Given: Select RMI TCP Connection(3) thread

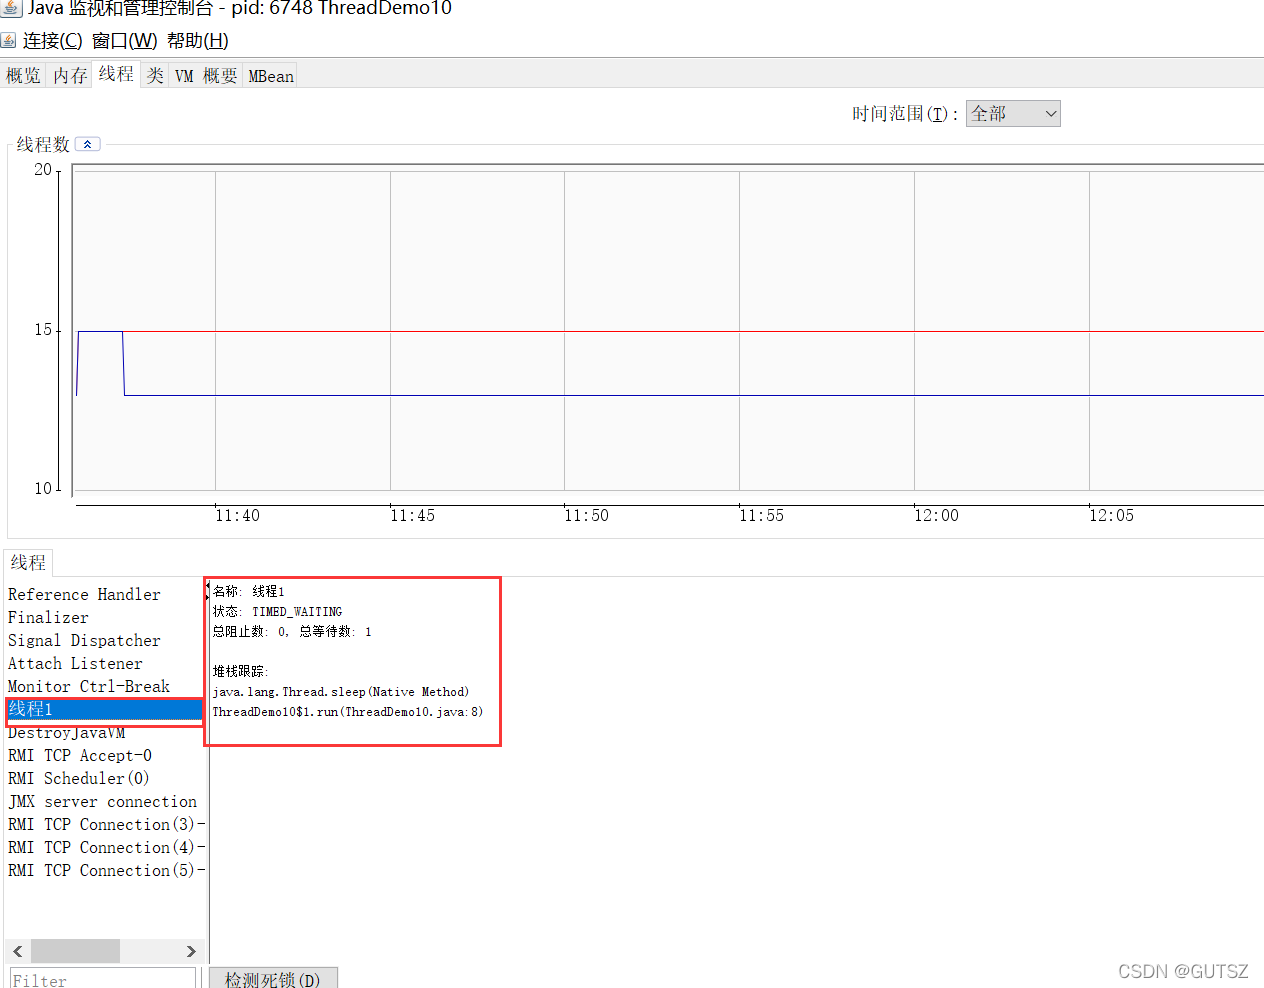Looking at the screenshot, I should click(x=104, y=825).
